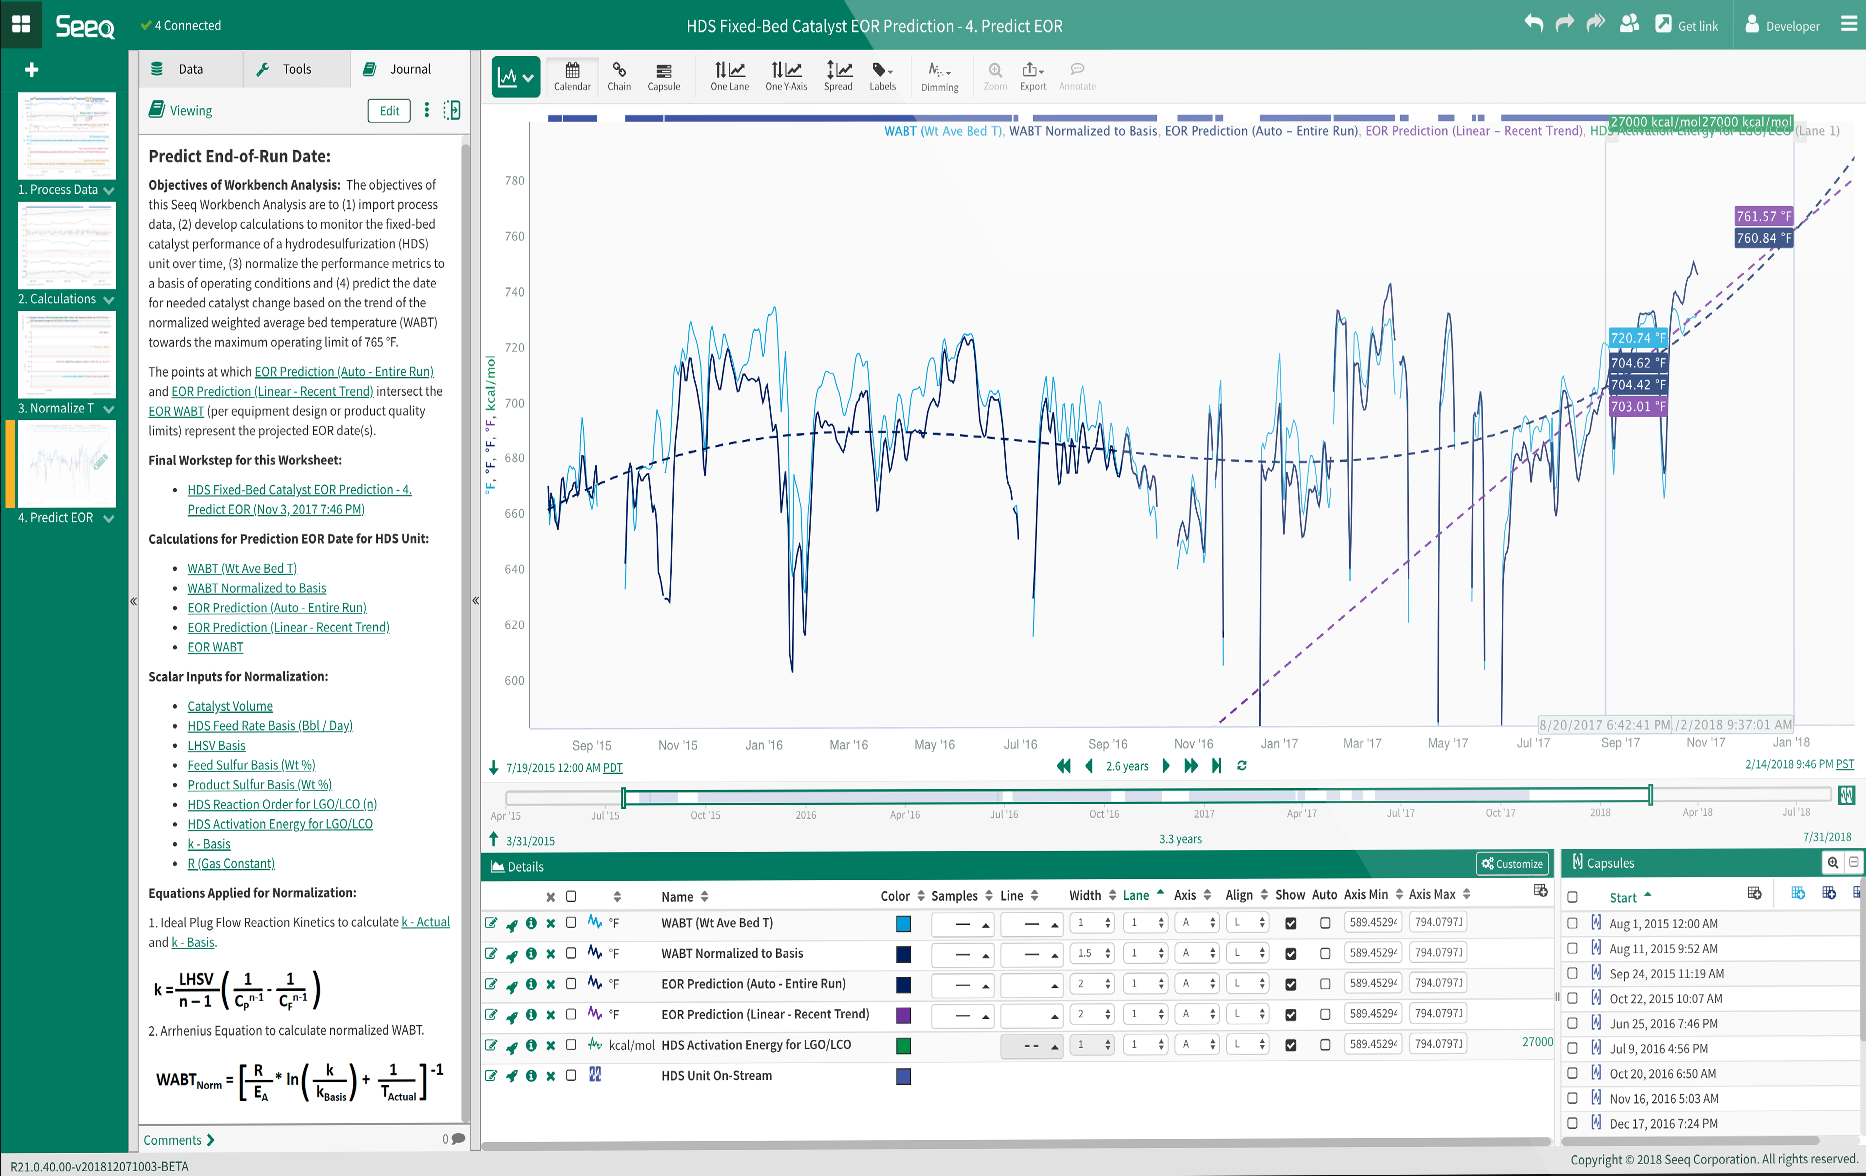The height and width of the screenshot is (1176, 1866).
Task: Add a new worksheet with plus
Action: pyautogui.click(x=32, y=69)
